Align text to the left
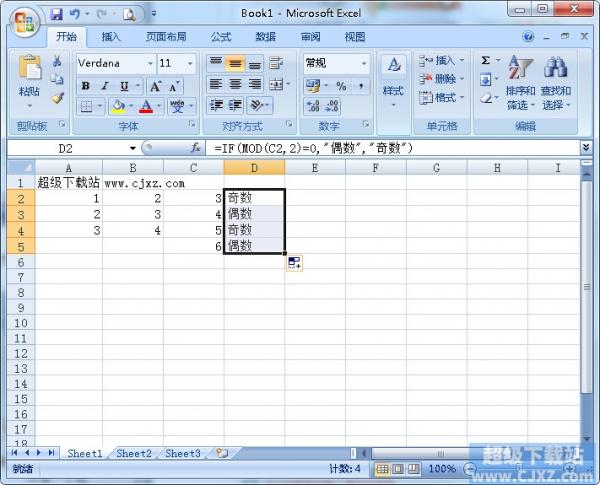 [216, 84]
